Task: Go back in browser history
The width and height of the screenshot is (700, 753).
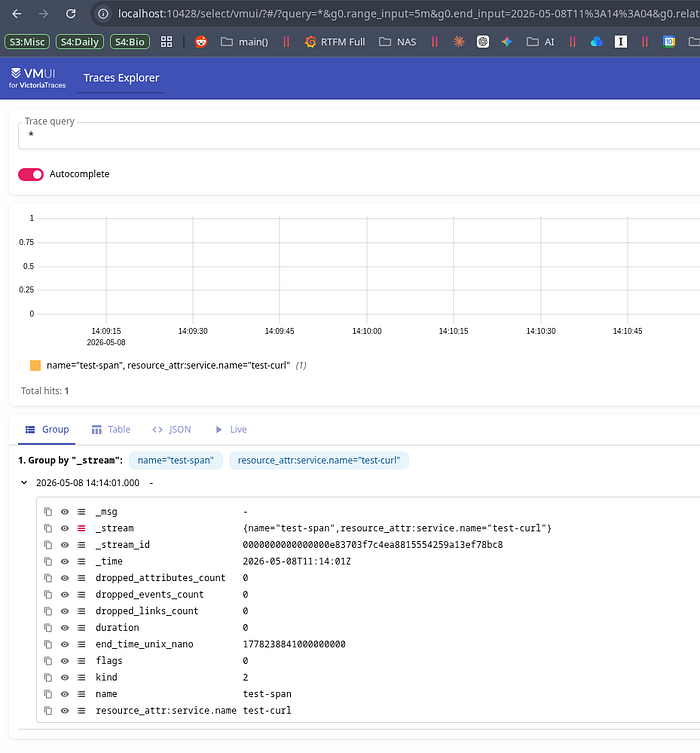Action: 17,13
